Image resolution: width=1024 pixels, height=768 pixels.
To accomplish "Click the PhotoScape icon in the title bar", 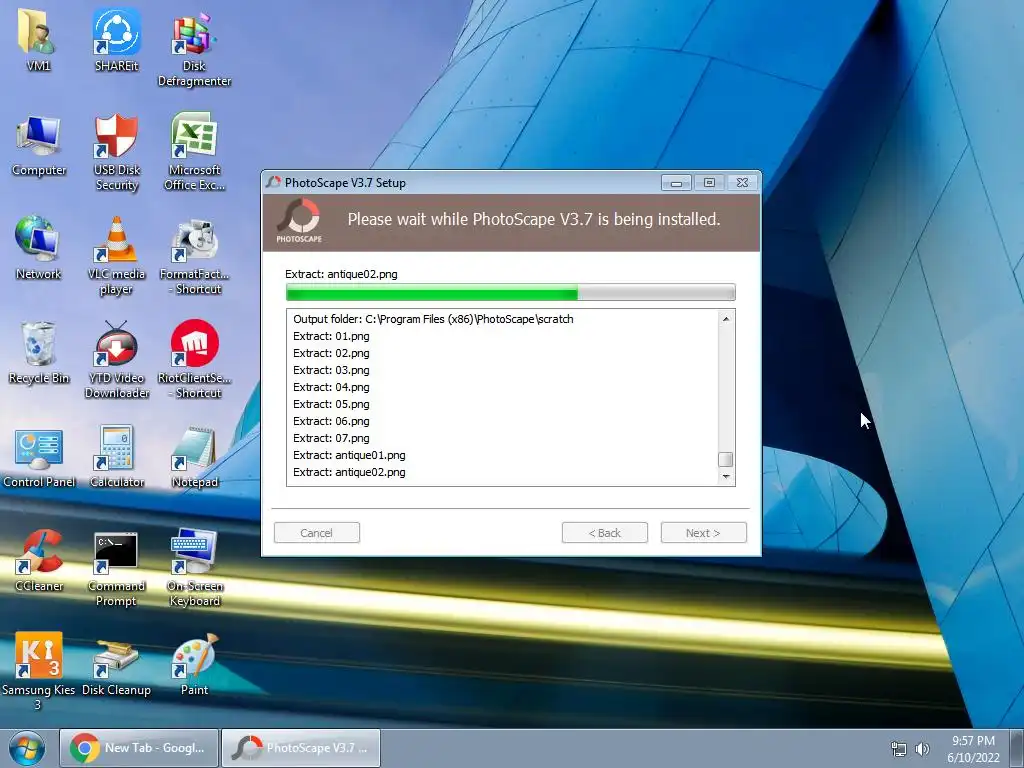I will point(273,182).
